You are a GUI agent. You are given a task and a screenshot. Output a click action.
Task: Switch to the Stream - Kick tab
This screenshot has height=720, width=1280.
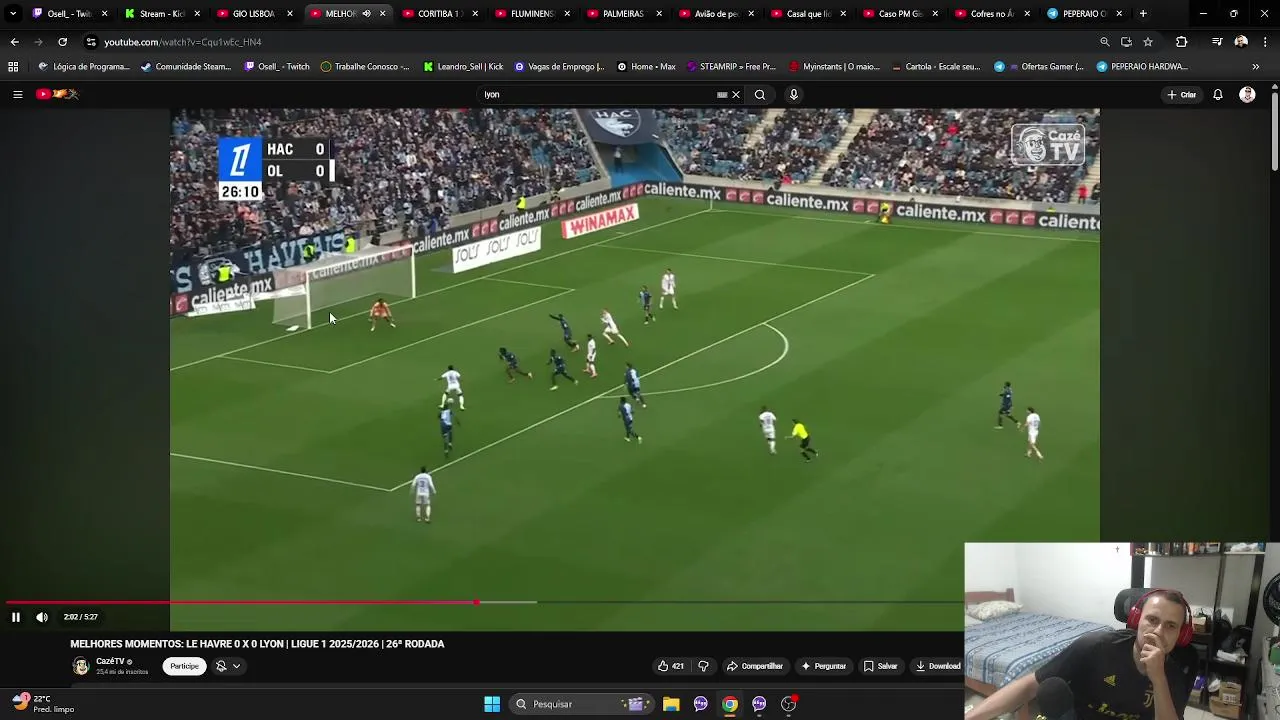coord(161,14)
